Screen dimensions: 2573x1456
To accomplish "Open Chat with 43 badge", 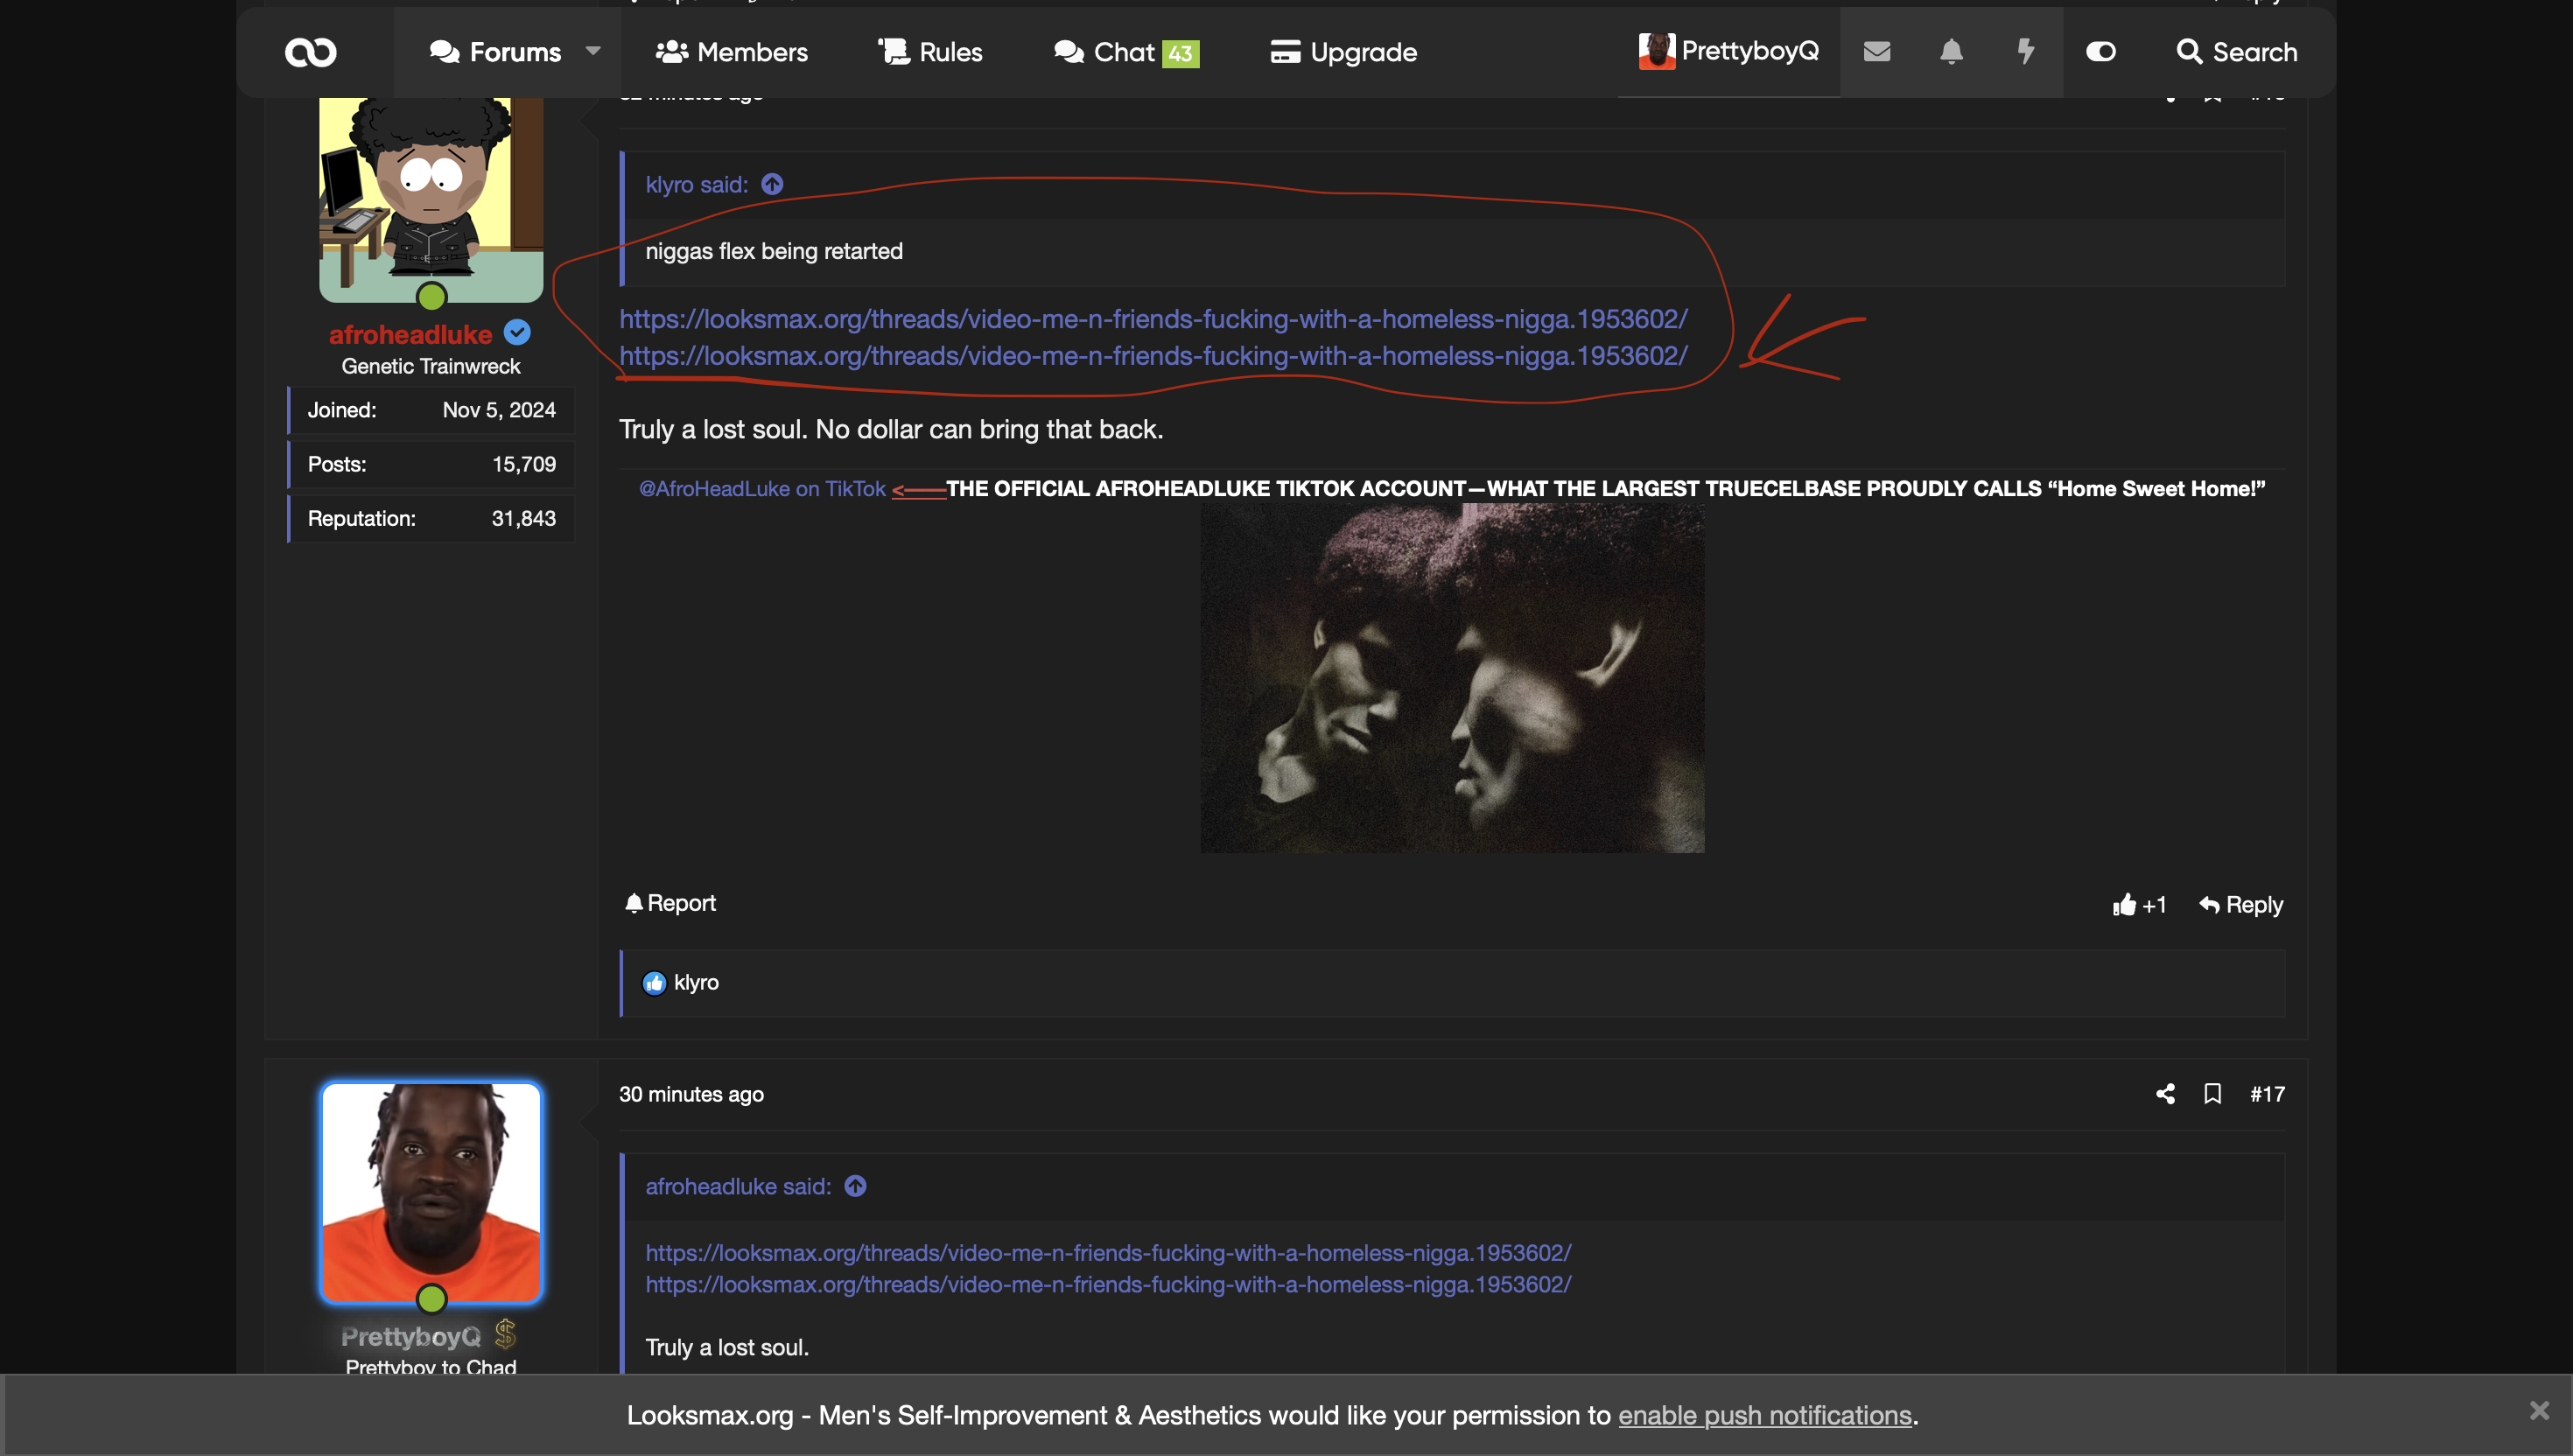I will coord(1126,52).
